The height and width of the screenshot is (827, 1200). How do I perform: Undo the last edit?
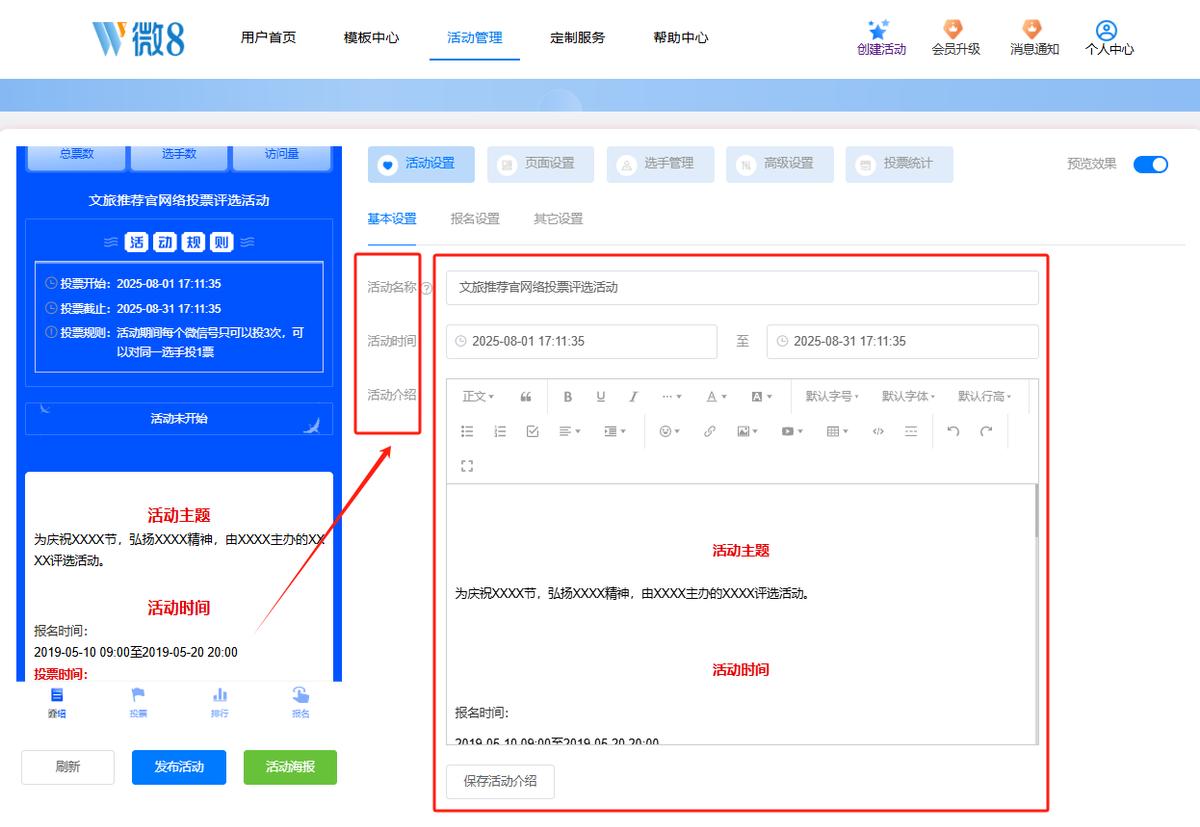953,431
